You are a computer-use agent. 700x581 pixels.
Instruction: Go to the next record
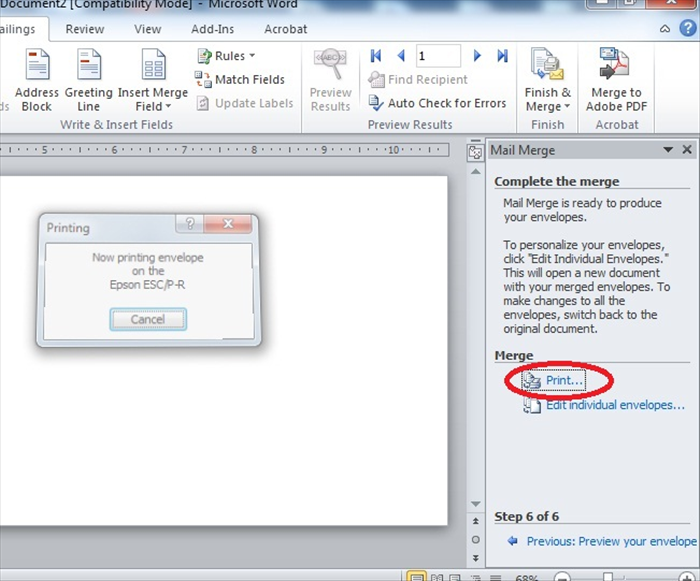pos(477,56)
